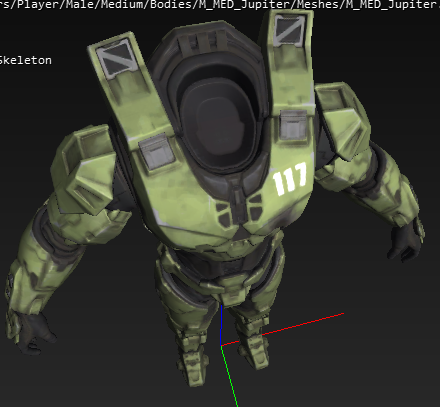Select the M_MED_Jupiter mesh path text
440x407 pixels.
[220, 5]
